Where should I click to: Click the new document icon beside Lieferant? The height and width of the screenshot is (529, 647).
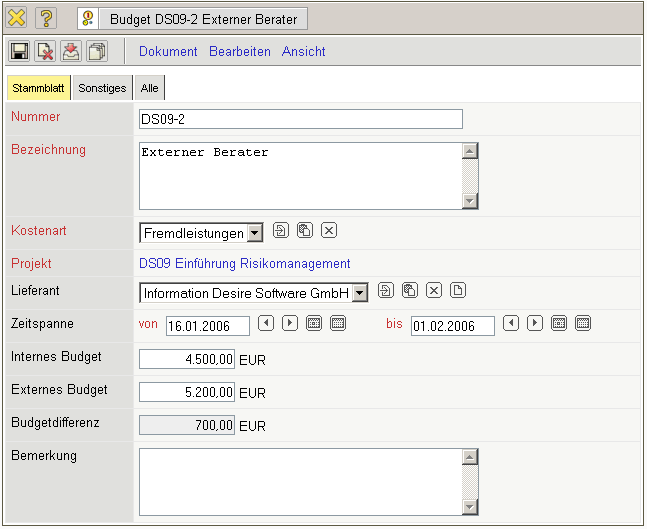(458, 291)
